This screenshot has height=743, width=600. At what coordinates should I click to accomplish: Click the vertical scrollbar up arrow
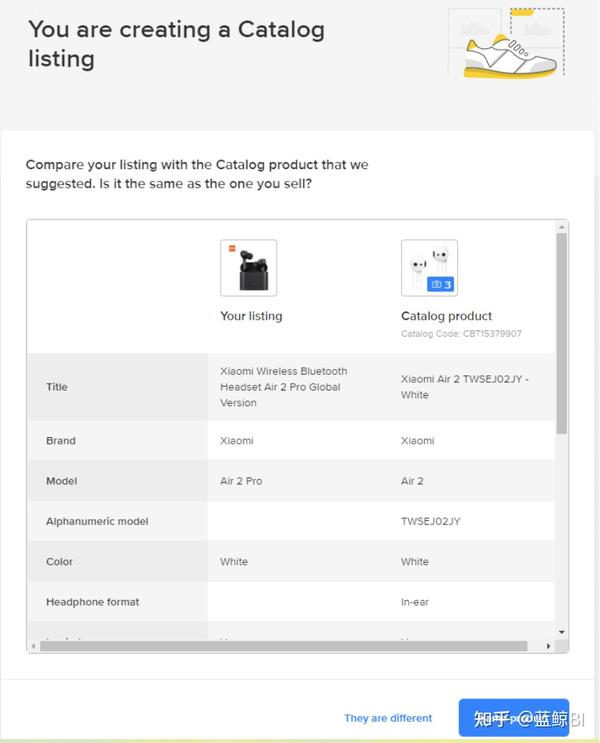click(x=561, y=227)
